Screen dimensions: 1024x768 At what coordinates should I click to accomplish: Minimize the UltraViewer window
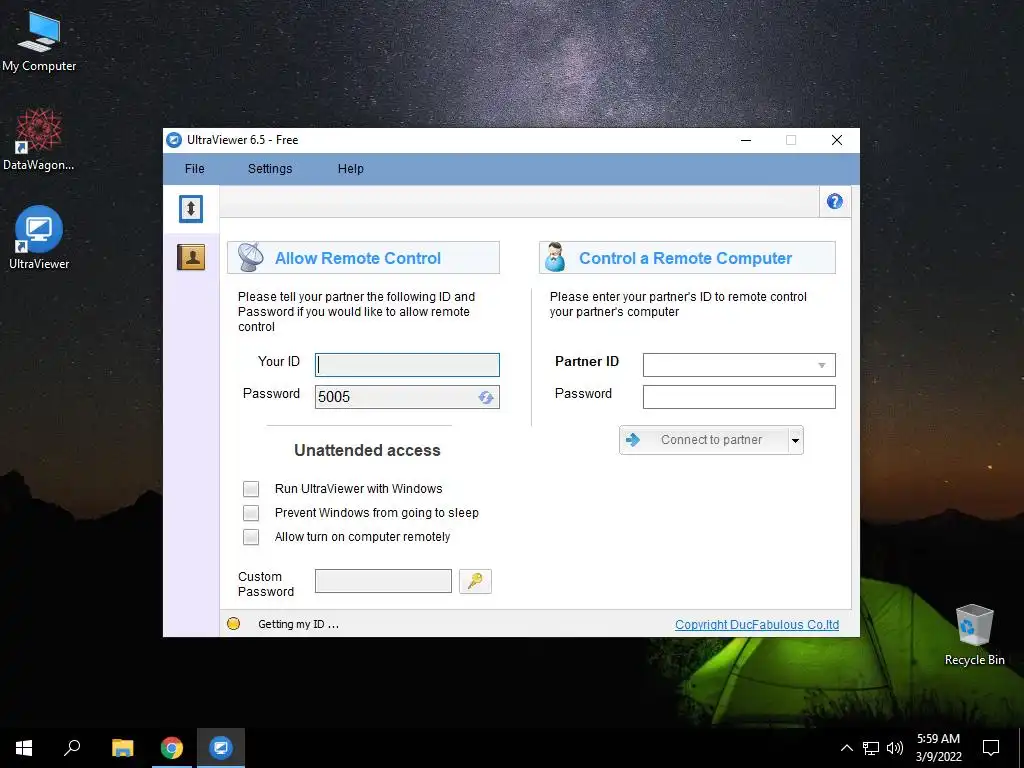pyautogui.click(x=746, y=140)
